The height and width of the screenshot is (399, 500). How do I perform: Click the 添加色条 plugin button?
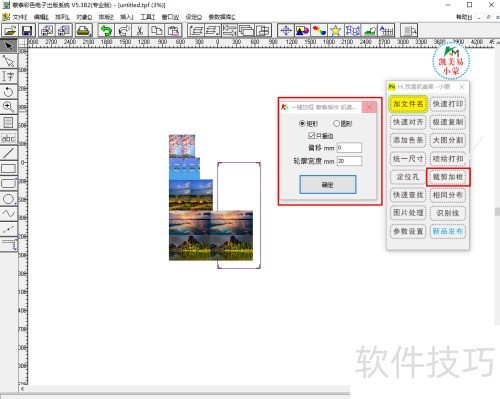click(x=408, y=140)
